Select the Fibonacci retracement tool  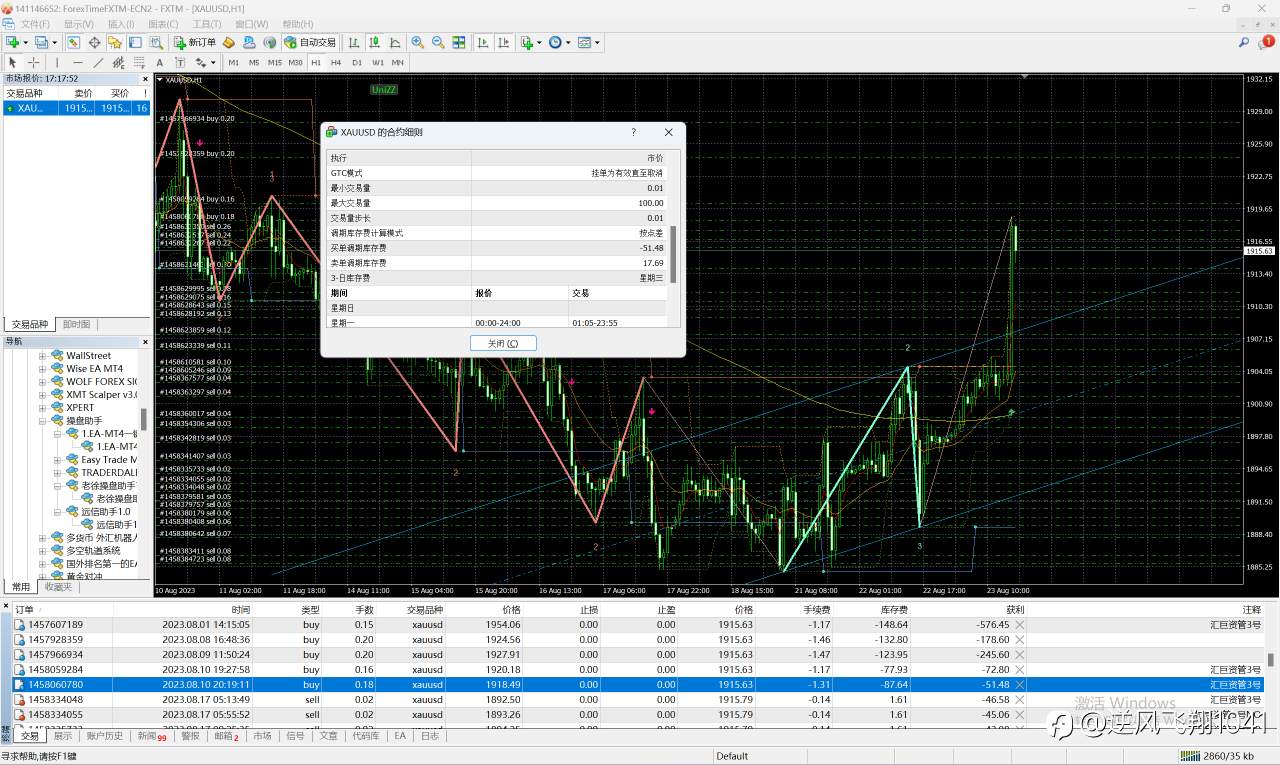coord(139,62)
